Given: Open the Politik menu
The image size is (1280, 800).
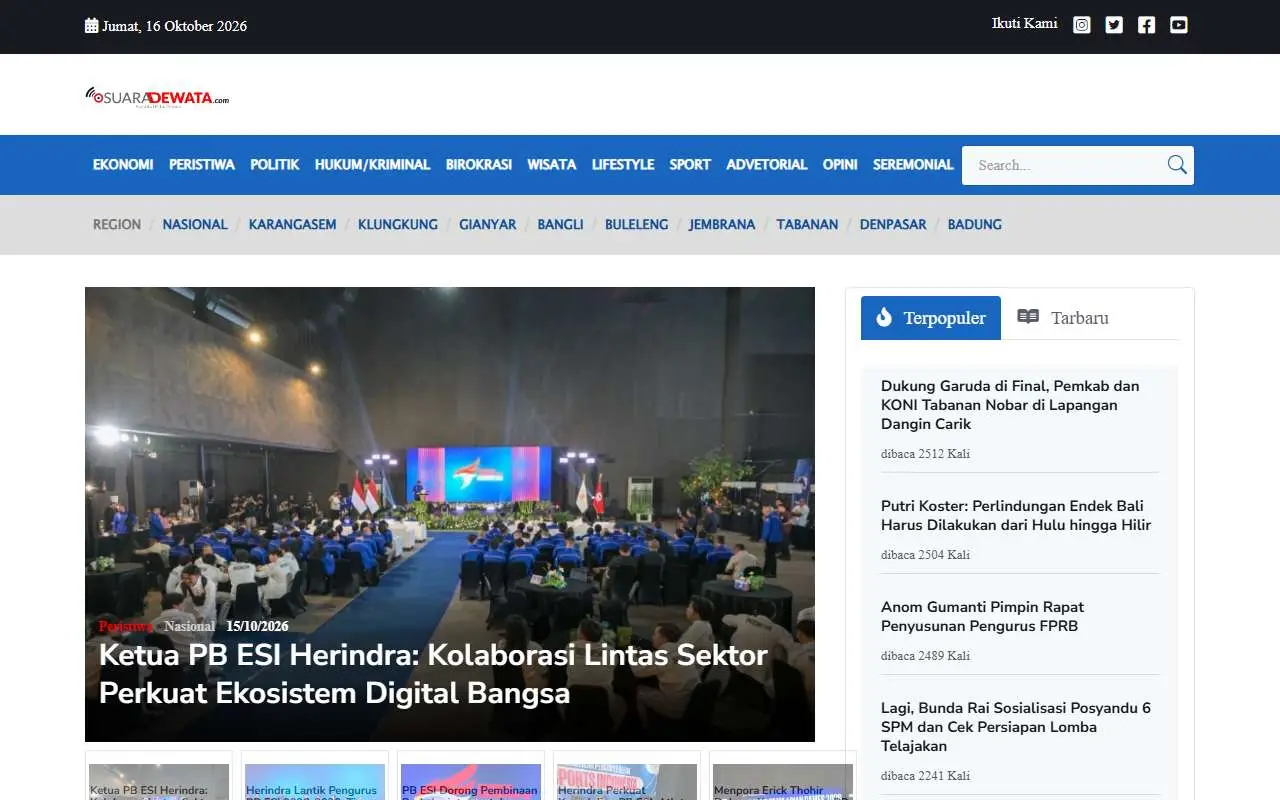Looking at the screenshot, I should (x=275, y=165).
